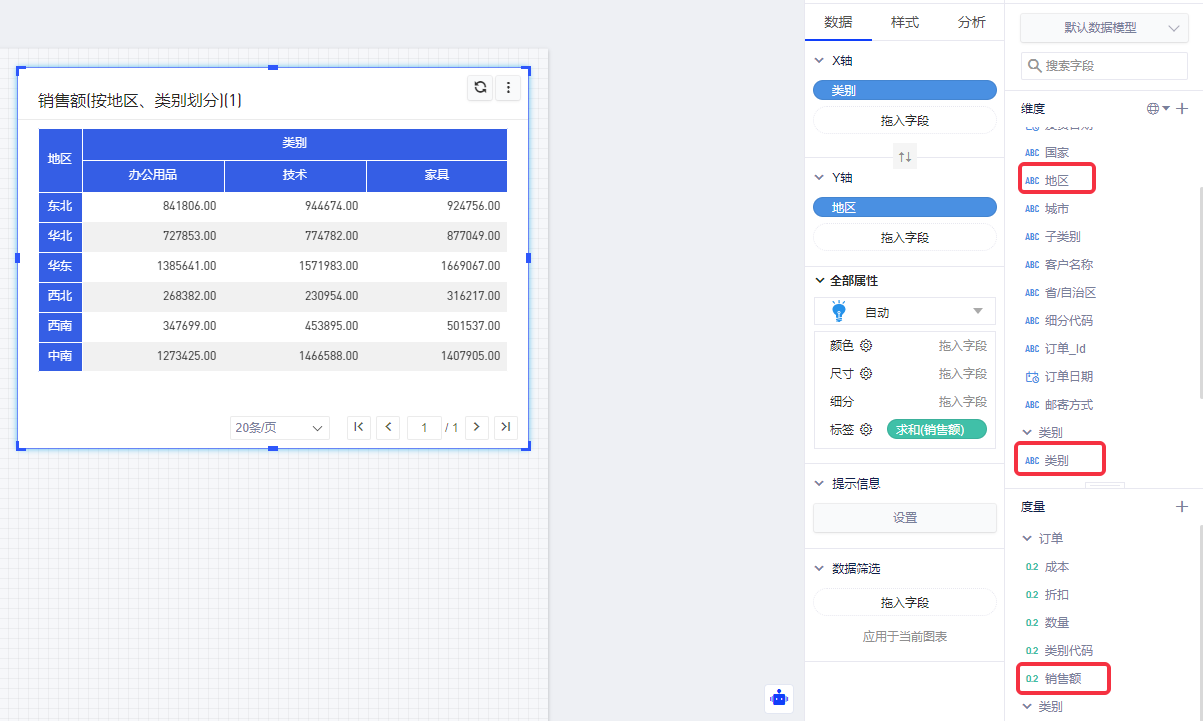Image resolution: width=1203 pixels, height=721 pixels.
Task: Open the 自动 chart type dropdown
Action: coord(905,312)
